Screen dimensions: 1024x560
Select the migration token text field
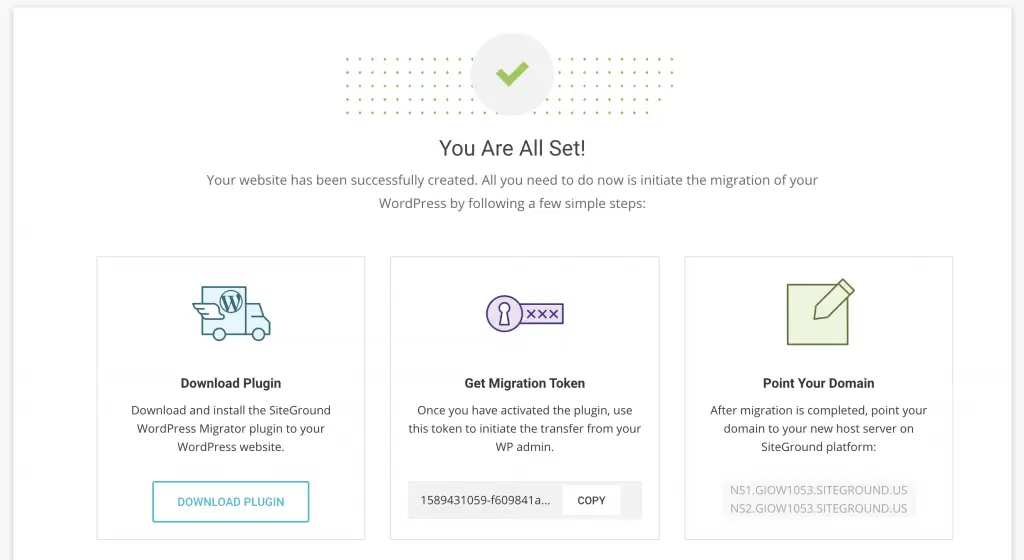pos(485,500)
